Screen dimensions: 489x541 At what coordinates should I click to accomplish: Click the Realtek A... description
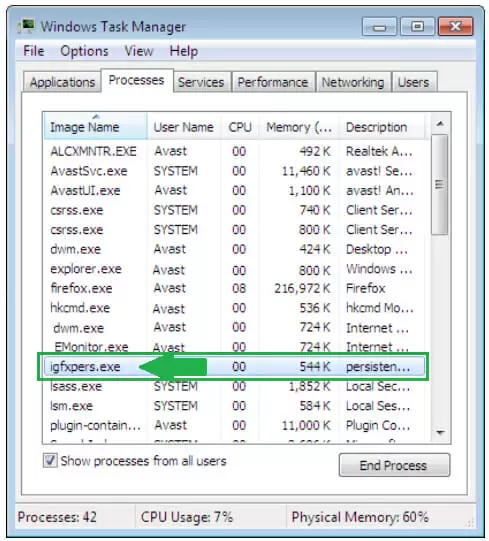click(379, 151)
